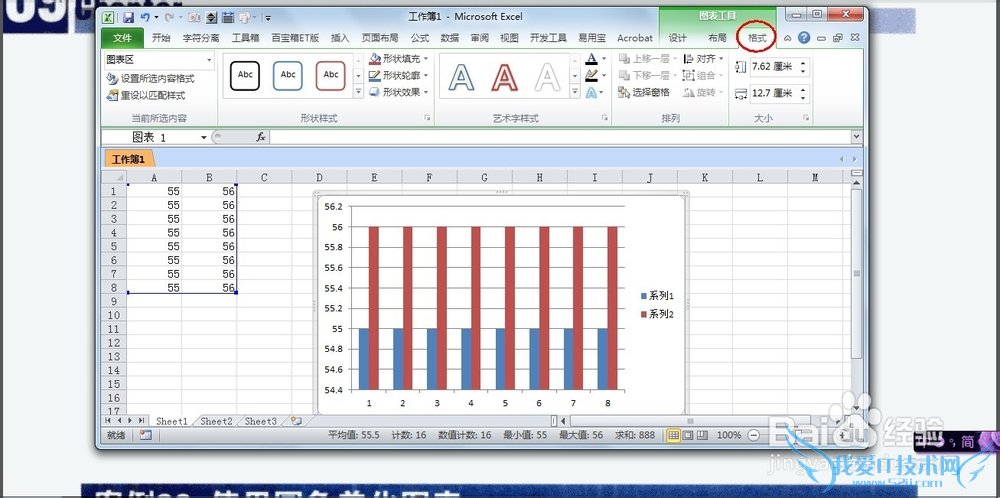Image resolution: width=1000 pixels, height=498 pixels.
Task: Select row header 10
Action: [114, 315]
